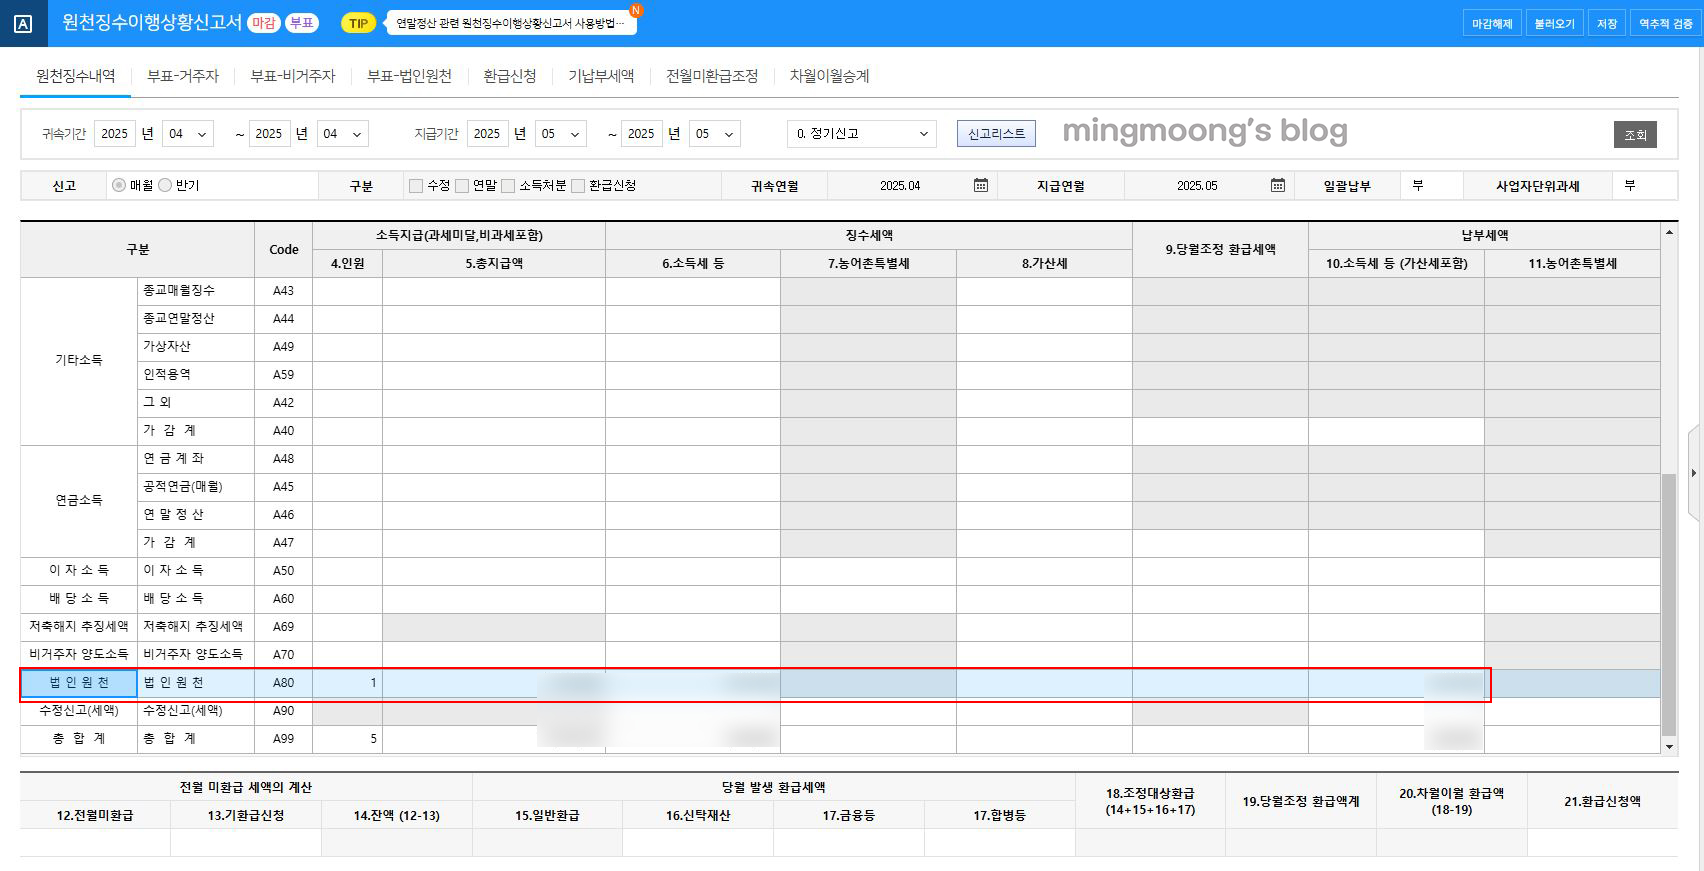Click the 부표 status badge
This screenshot has width=1704, height=871.
pos(302,23)
